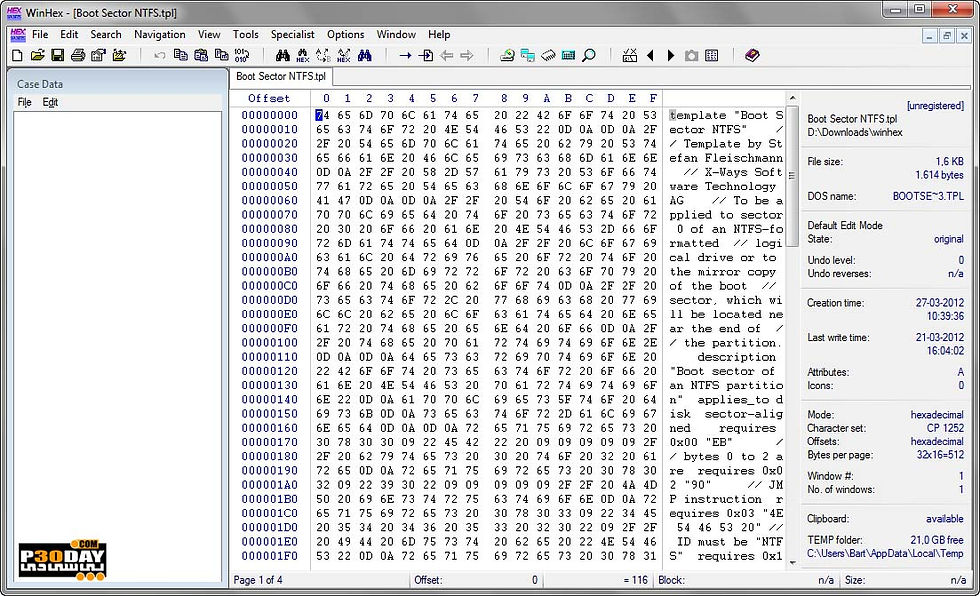Screen dimensions: 980x596
Task: Select the Boot Sector NTFS.tpl tab
Action: (281, 76)
